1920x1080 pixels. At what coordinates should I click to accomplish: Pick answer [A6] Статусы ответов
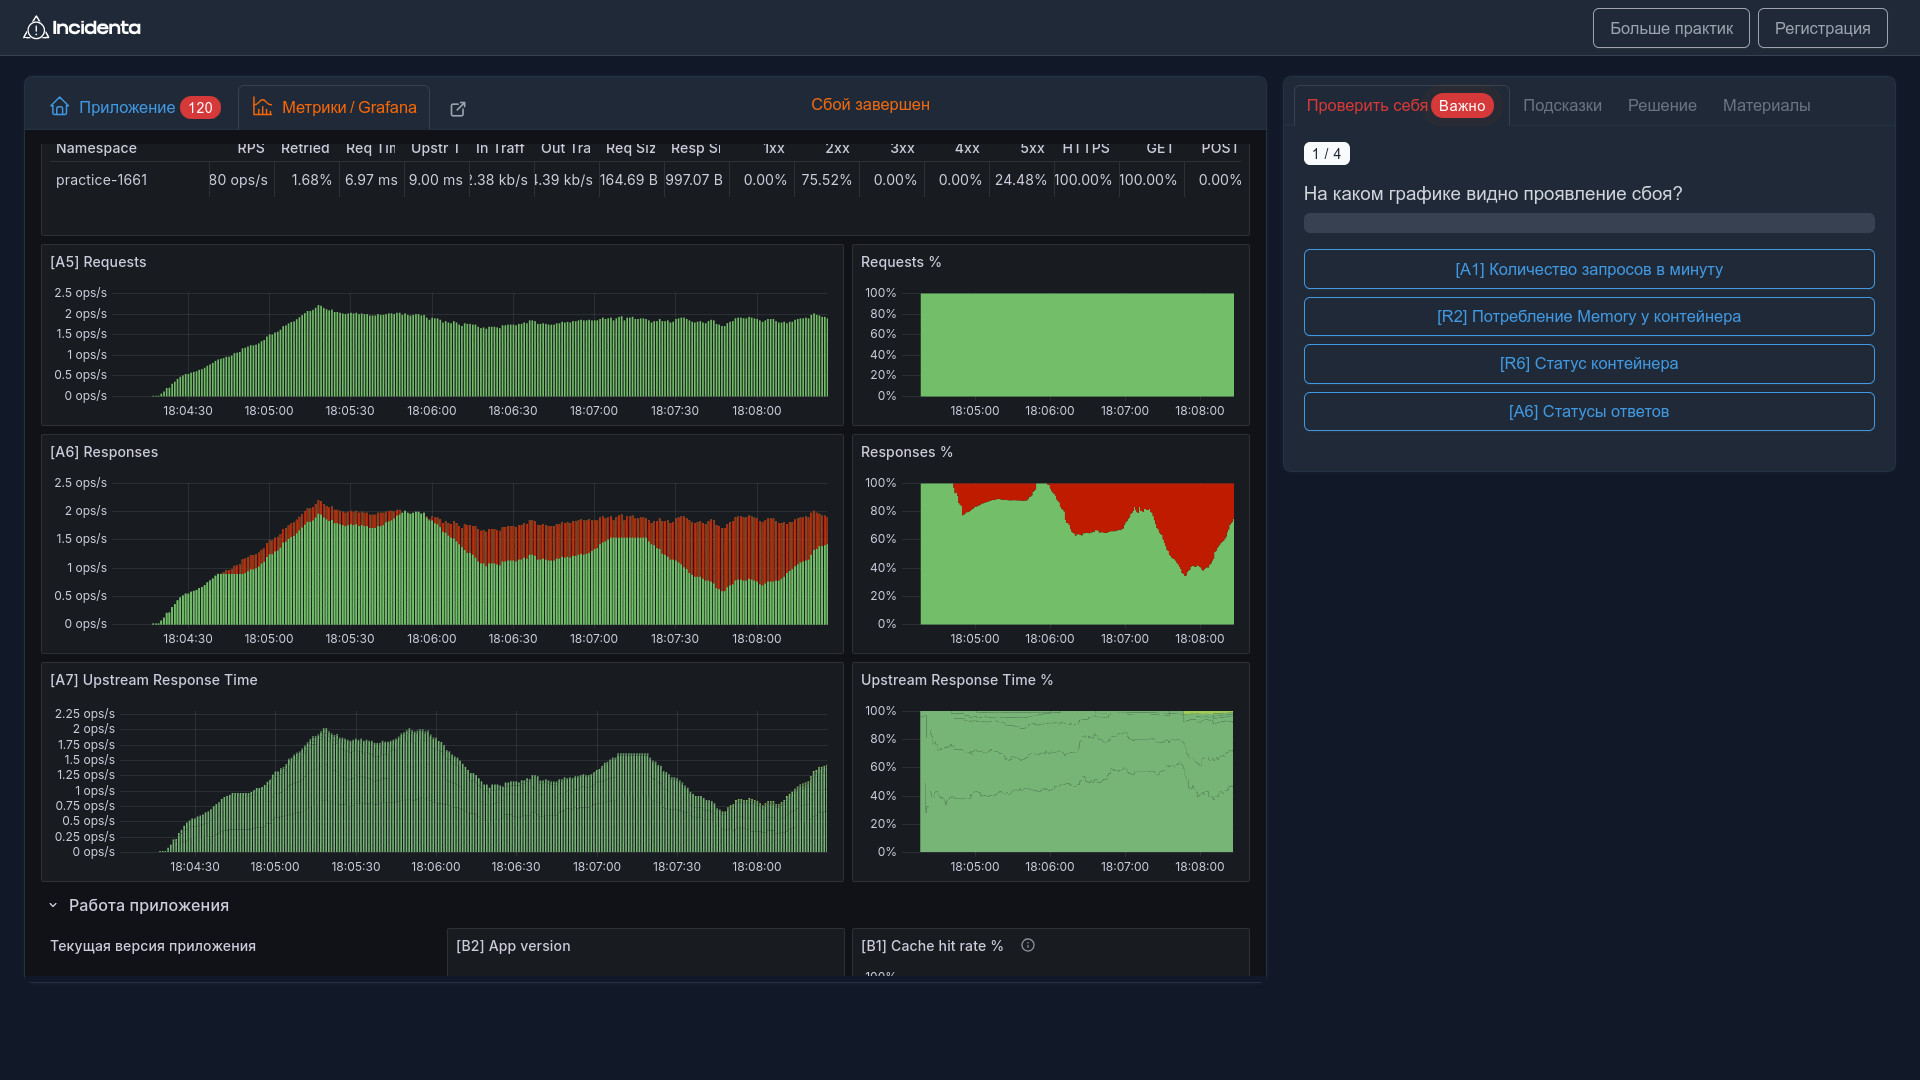(x=1588, y=412)
